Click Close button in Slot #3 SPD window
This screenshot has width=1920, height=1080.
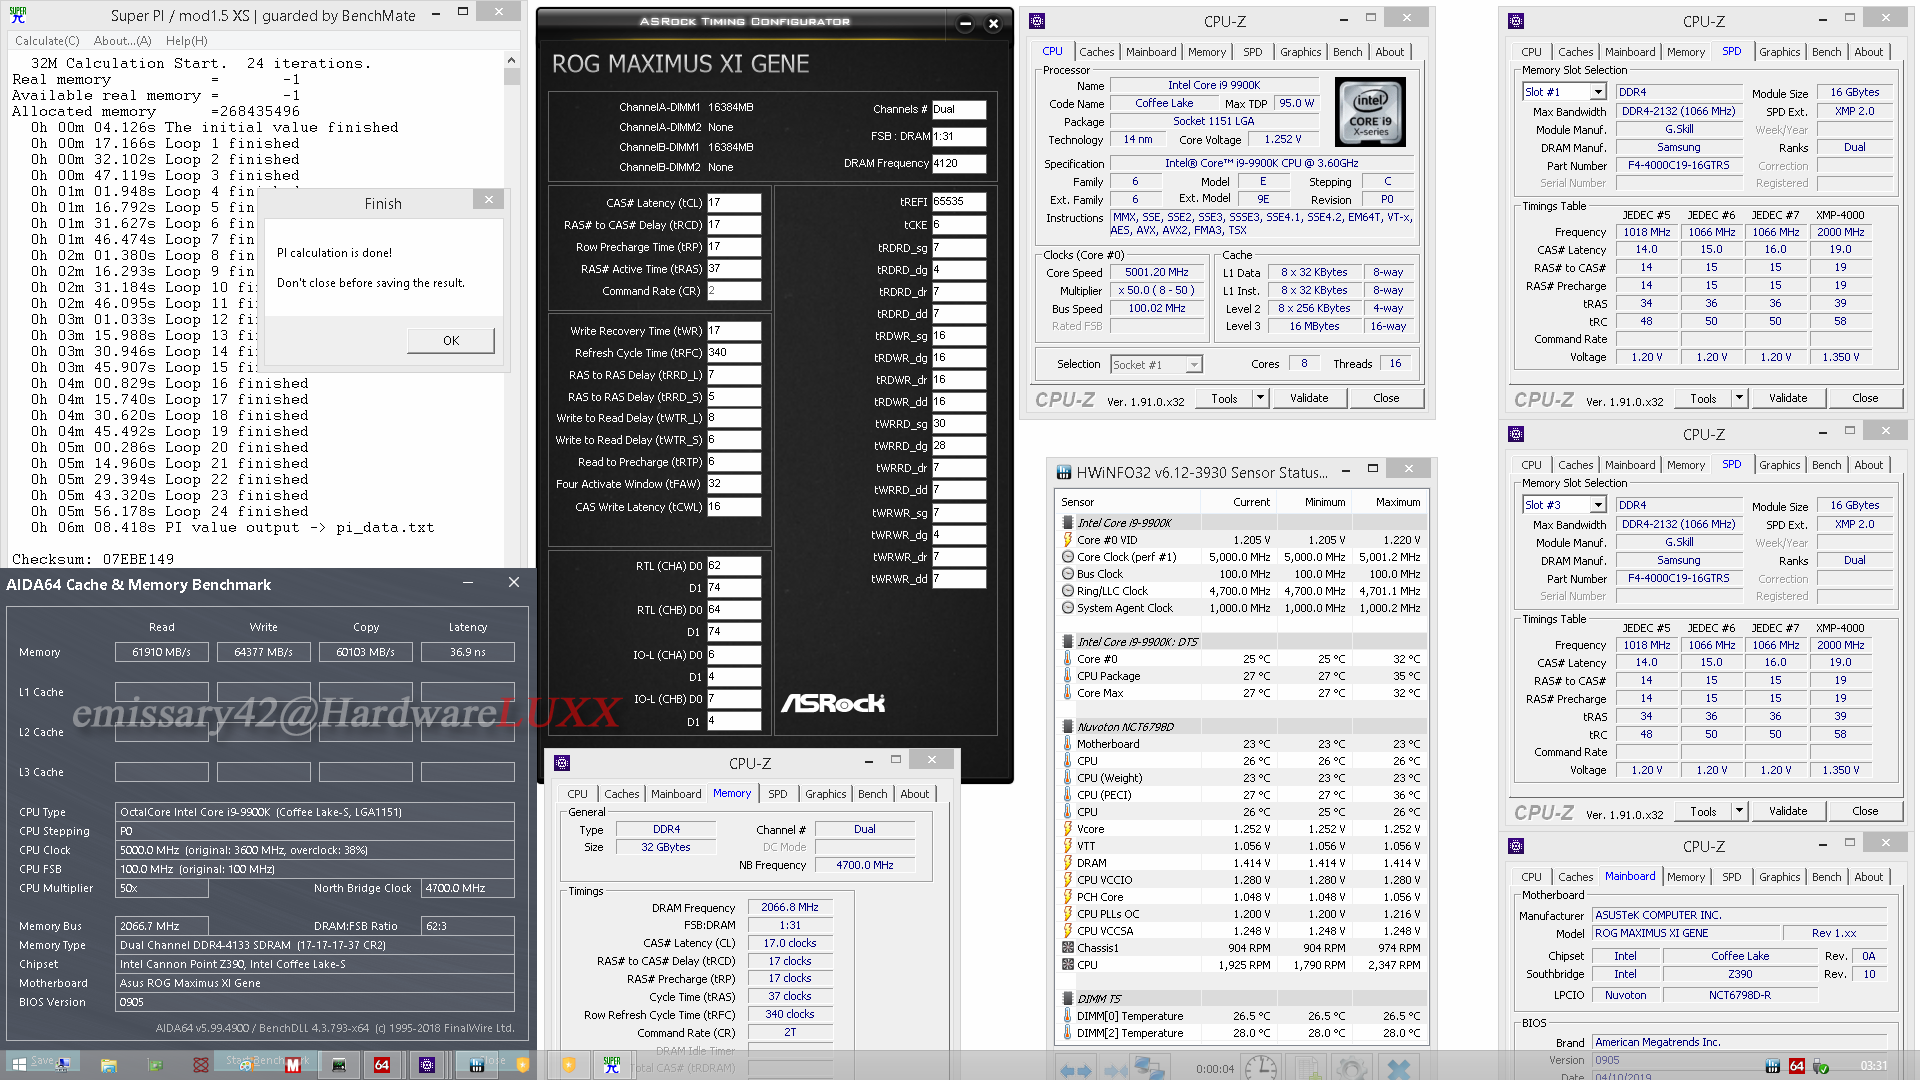(x=1865, y=811)
